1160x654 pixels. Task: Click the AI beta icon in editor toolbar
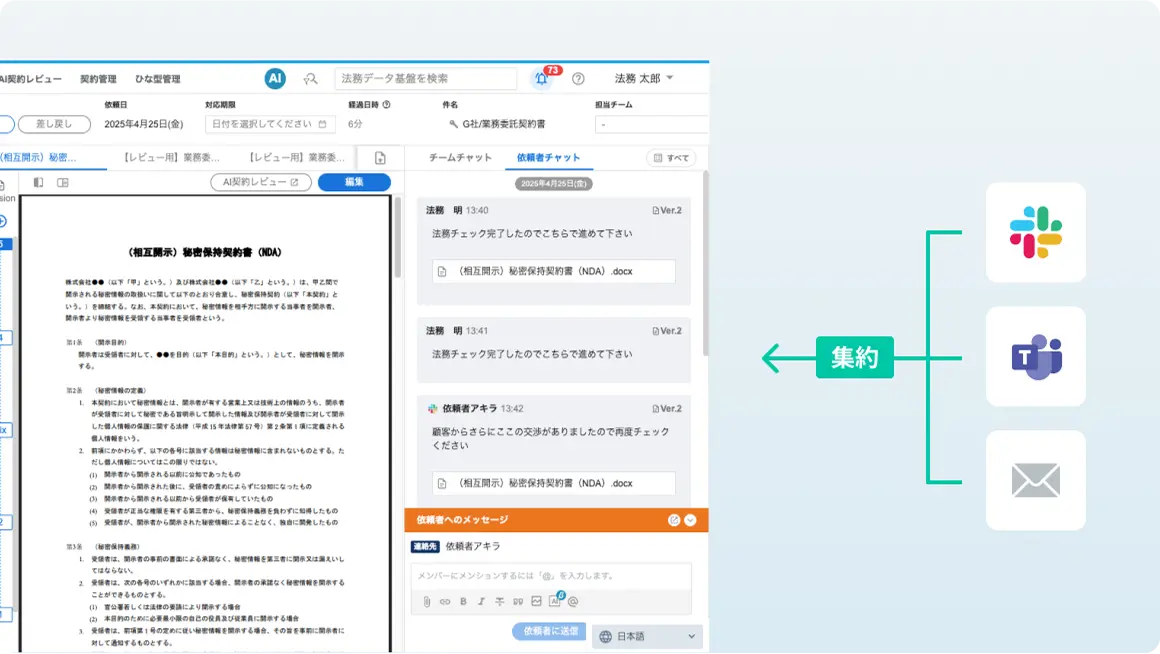(x=556, y=599)
